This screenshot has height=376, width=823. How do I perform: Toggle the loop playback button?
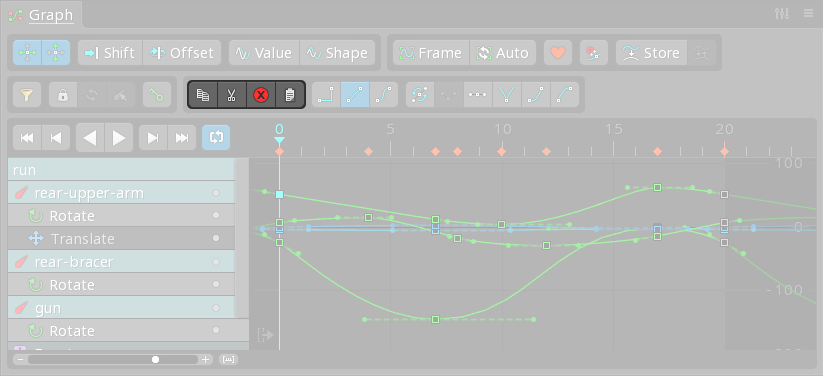(216, 138)
